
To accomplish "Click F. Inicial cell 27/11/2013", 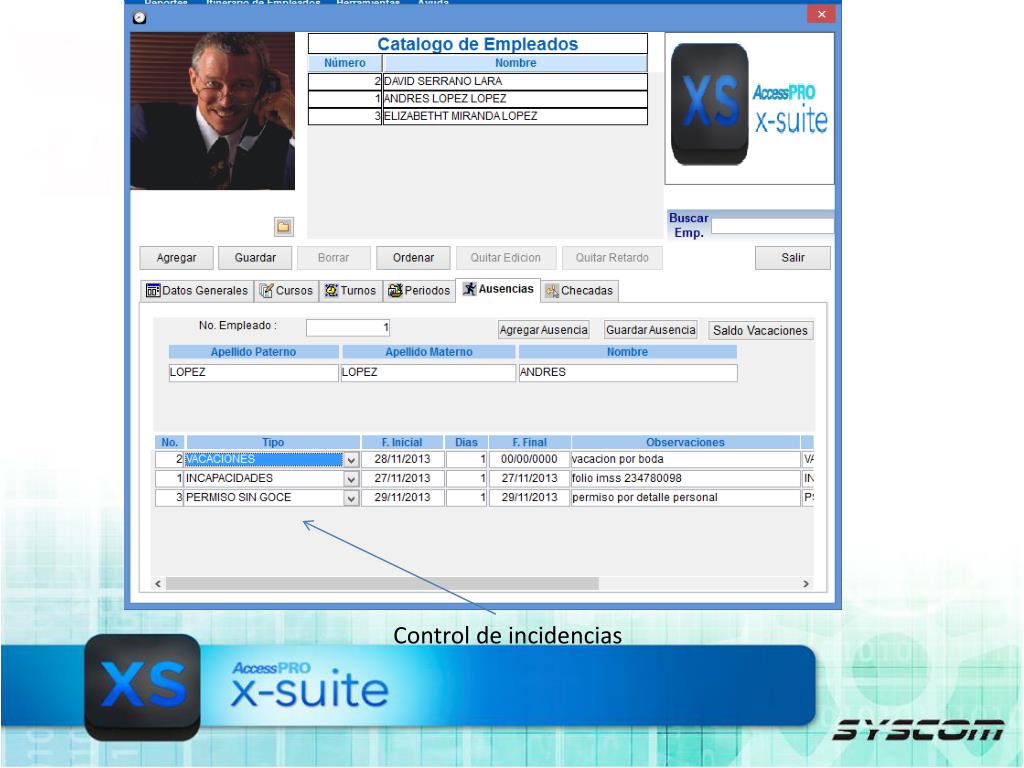I will (x=402, y=479).
